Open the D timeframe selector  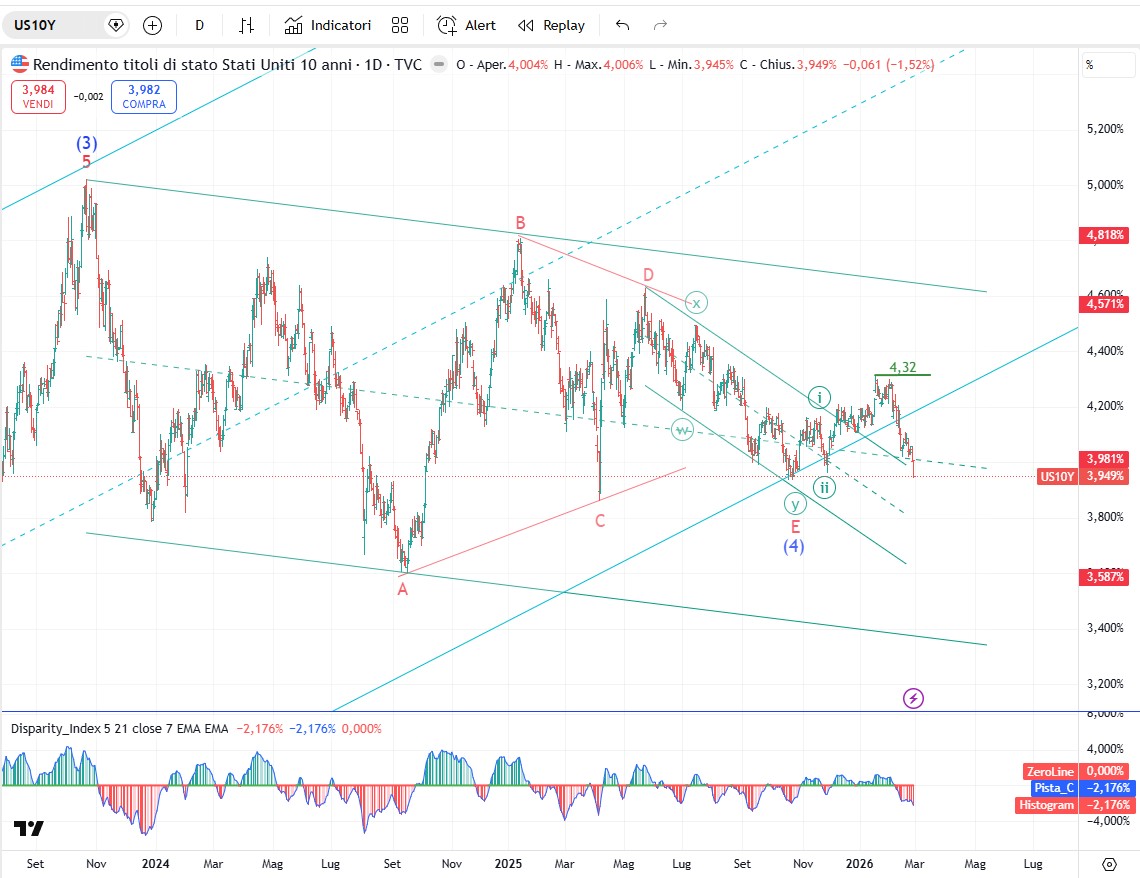point(199,25)
